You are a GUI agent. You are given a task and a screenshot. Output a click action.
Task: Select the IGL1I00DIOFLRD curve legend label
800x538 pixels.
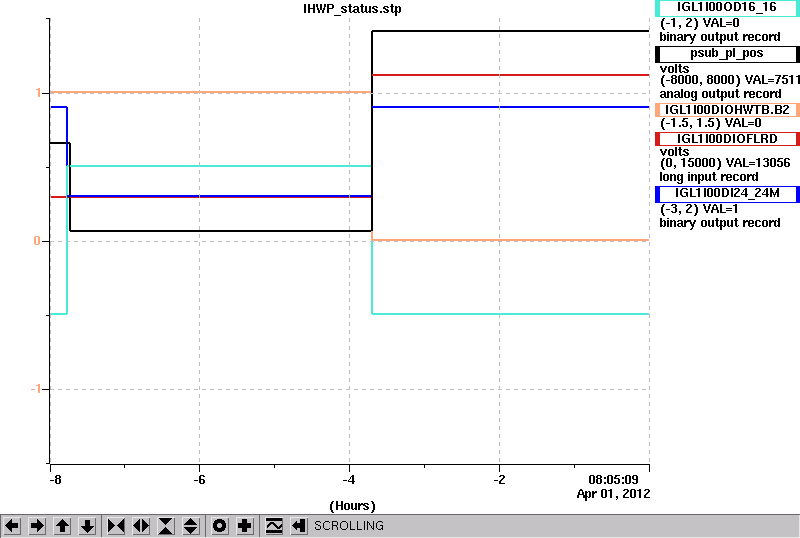727,139
